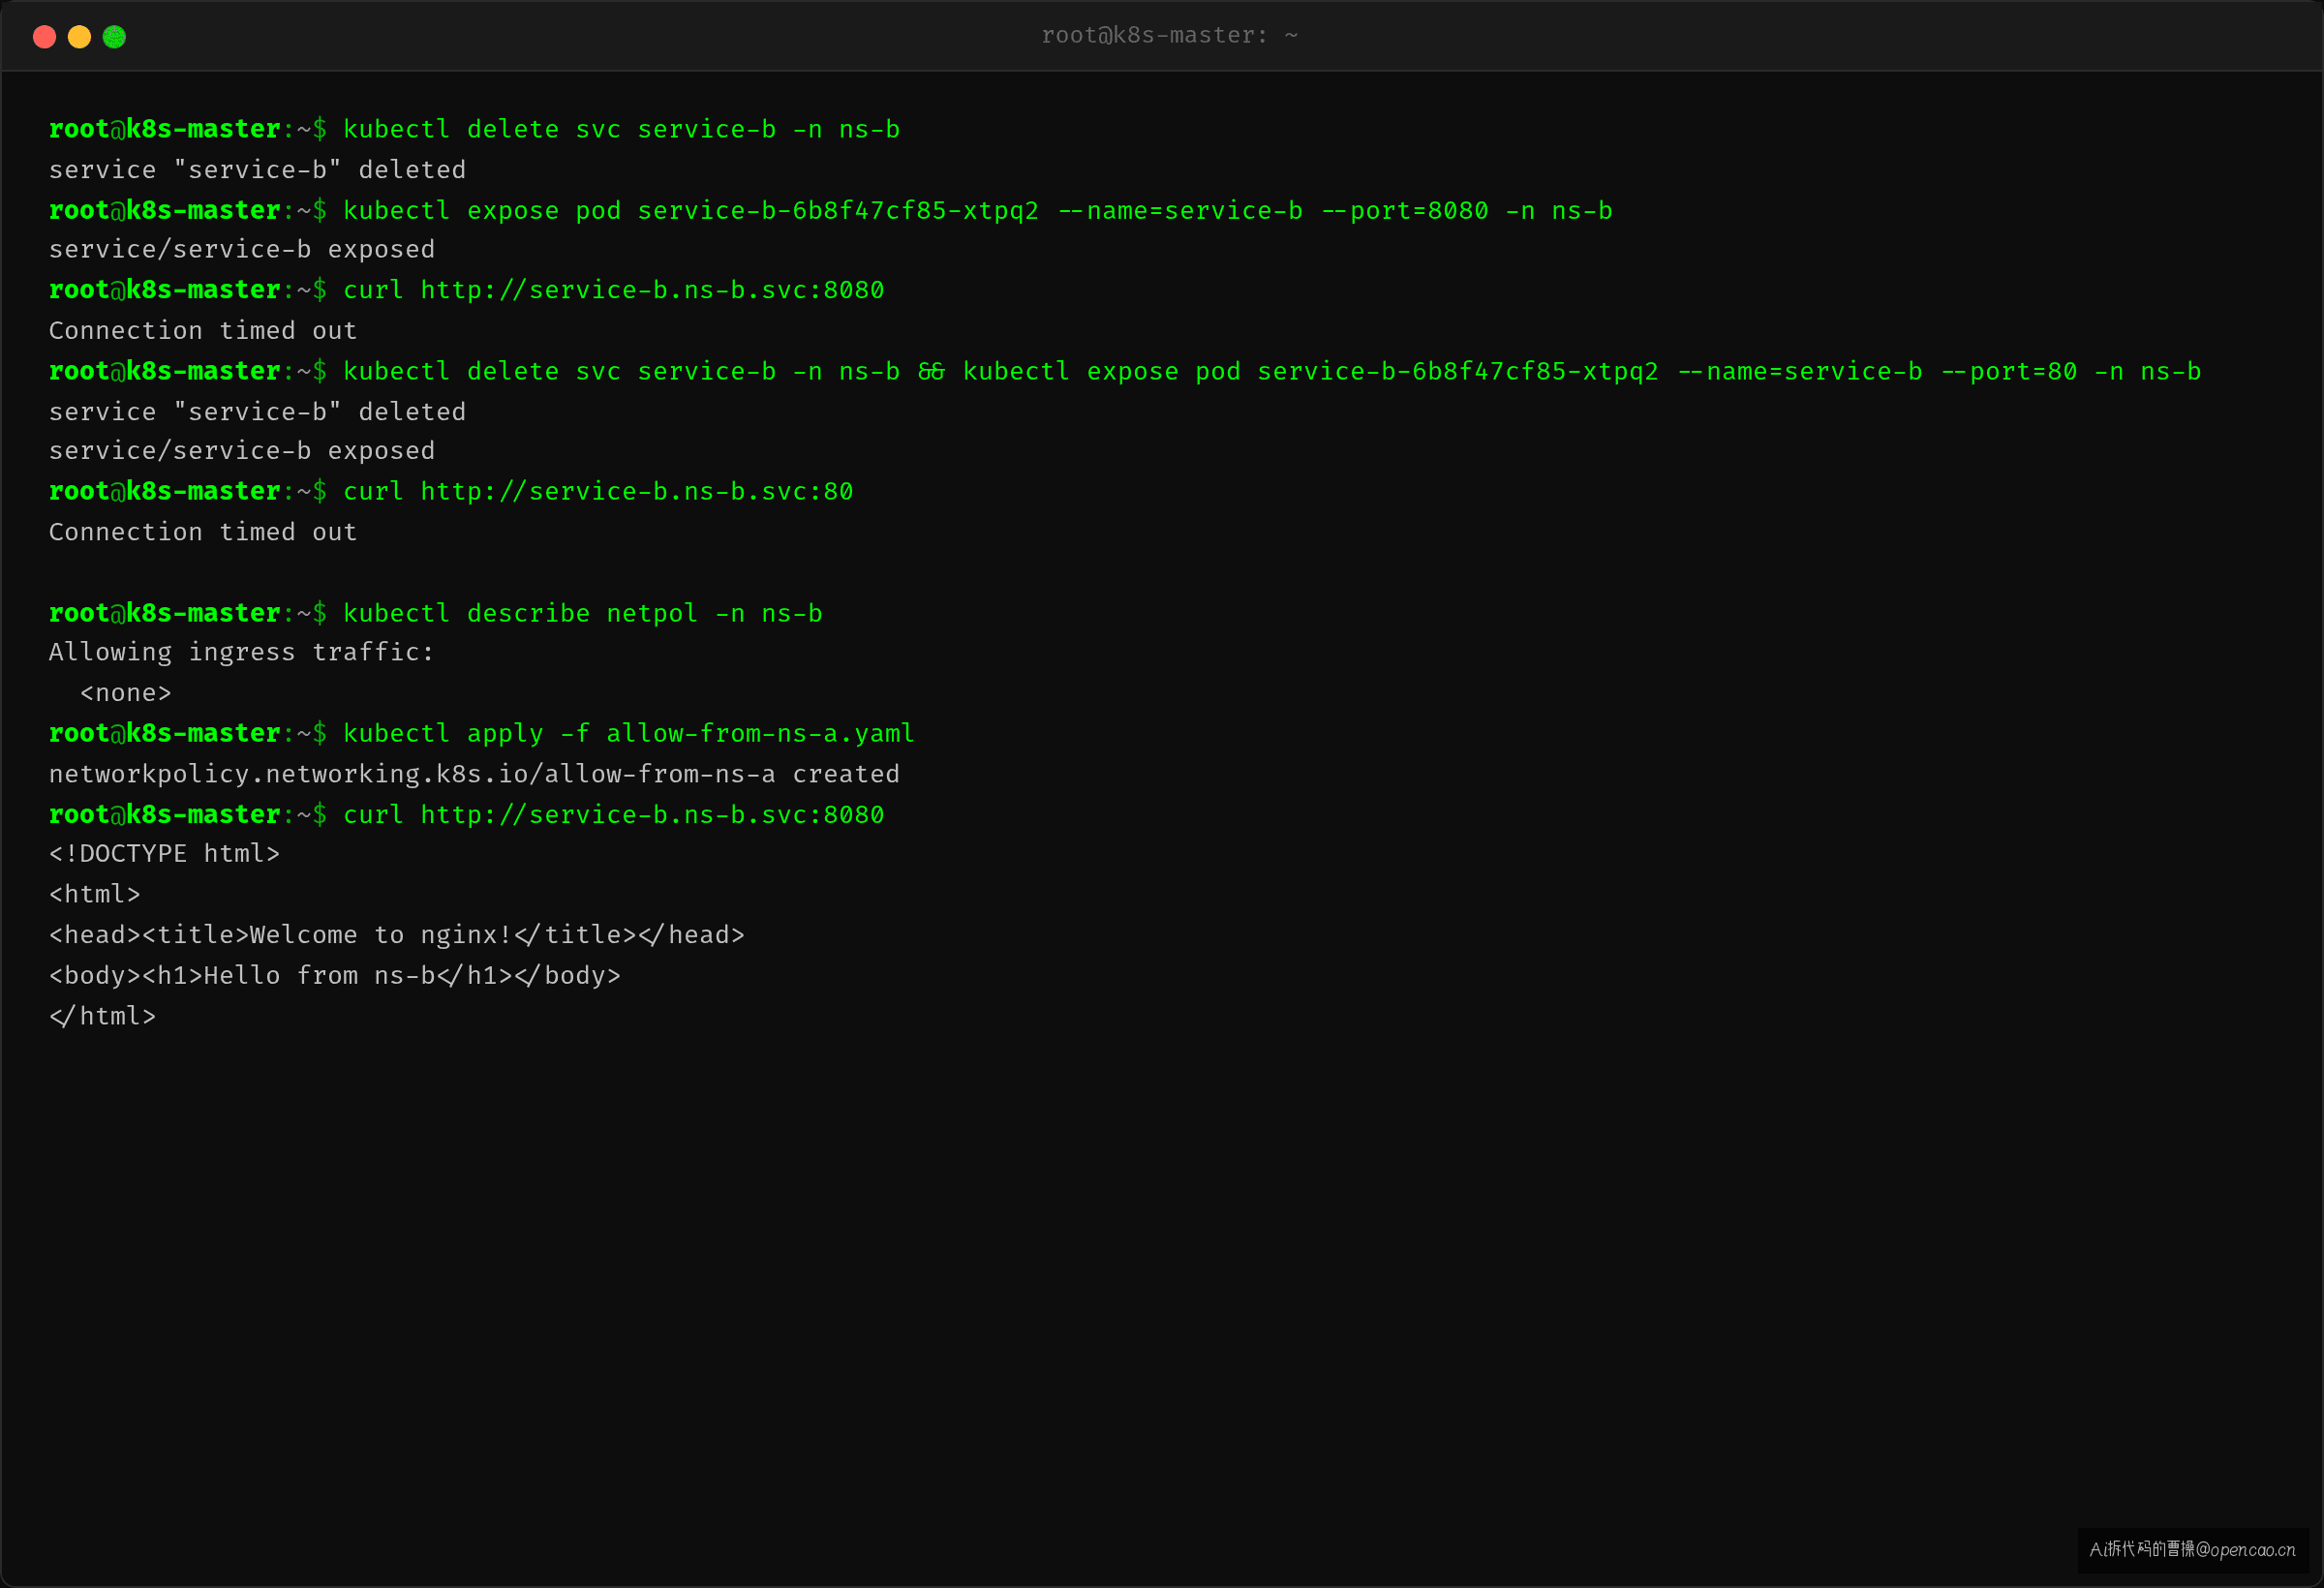Click the red close window button
This screenshot has width=2324, height=1588.
point(44,37)
